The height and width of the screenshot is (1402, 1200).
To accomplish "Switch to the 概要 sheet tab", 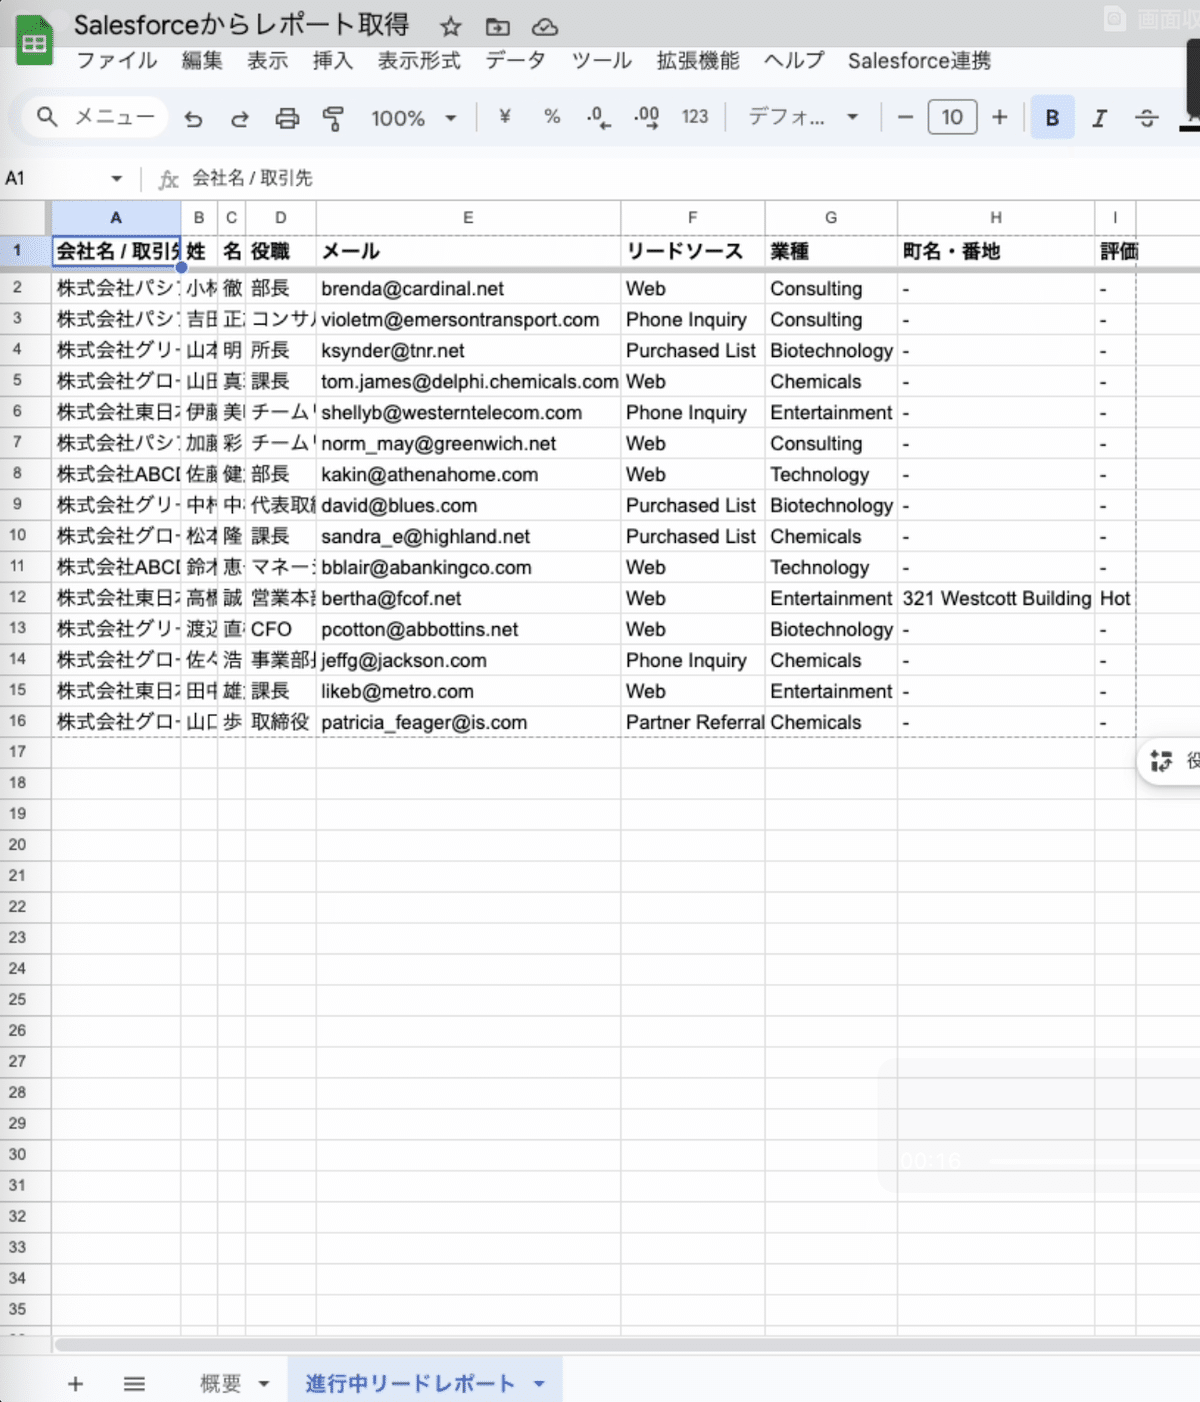I will coord(220,1383).
